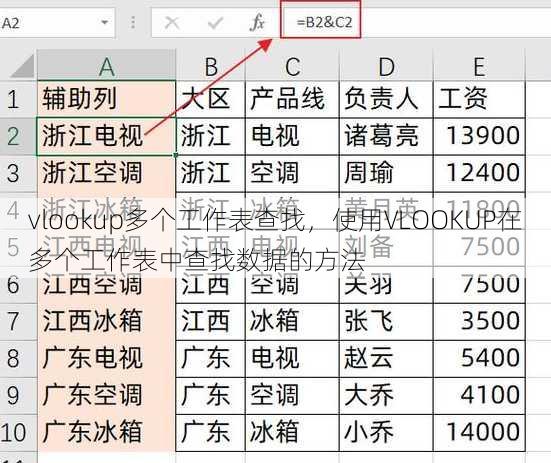Click 冰箱 in the 小乔 row
The height and width of the screenshot is (463, 551).
coord(292,433)
